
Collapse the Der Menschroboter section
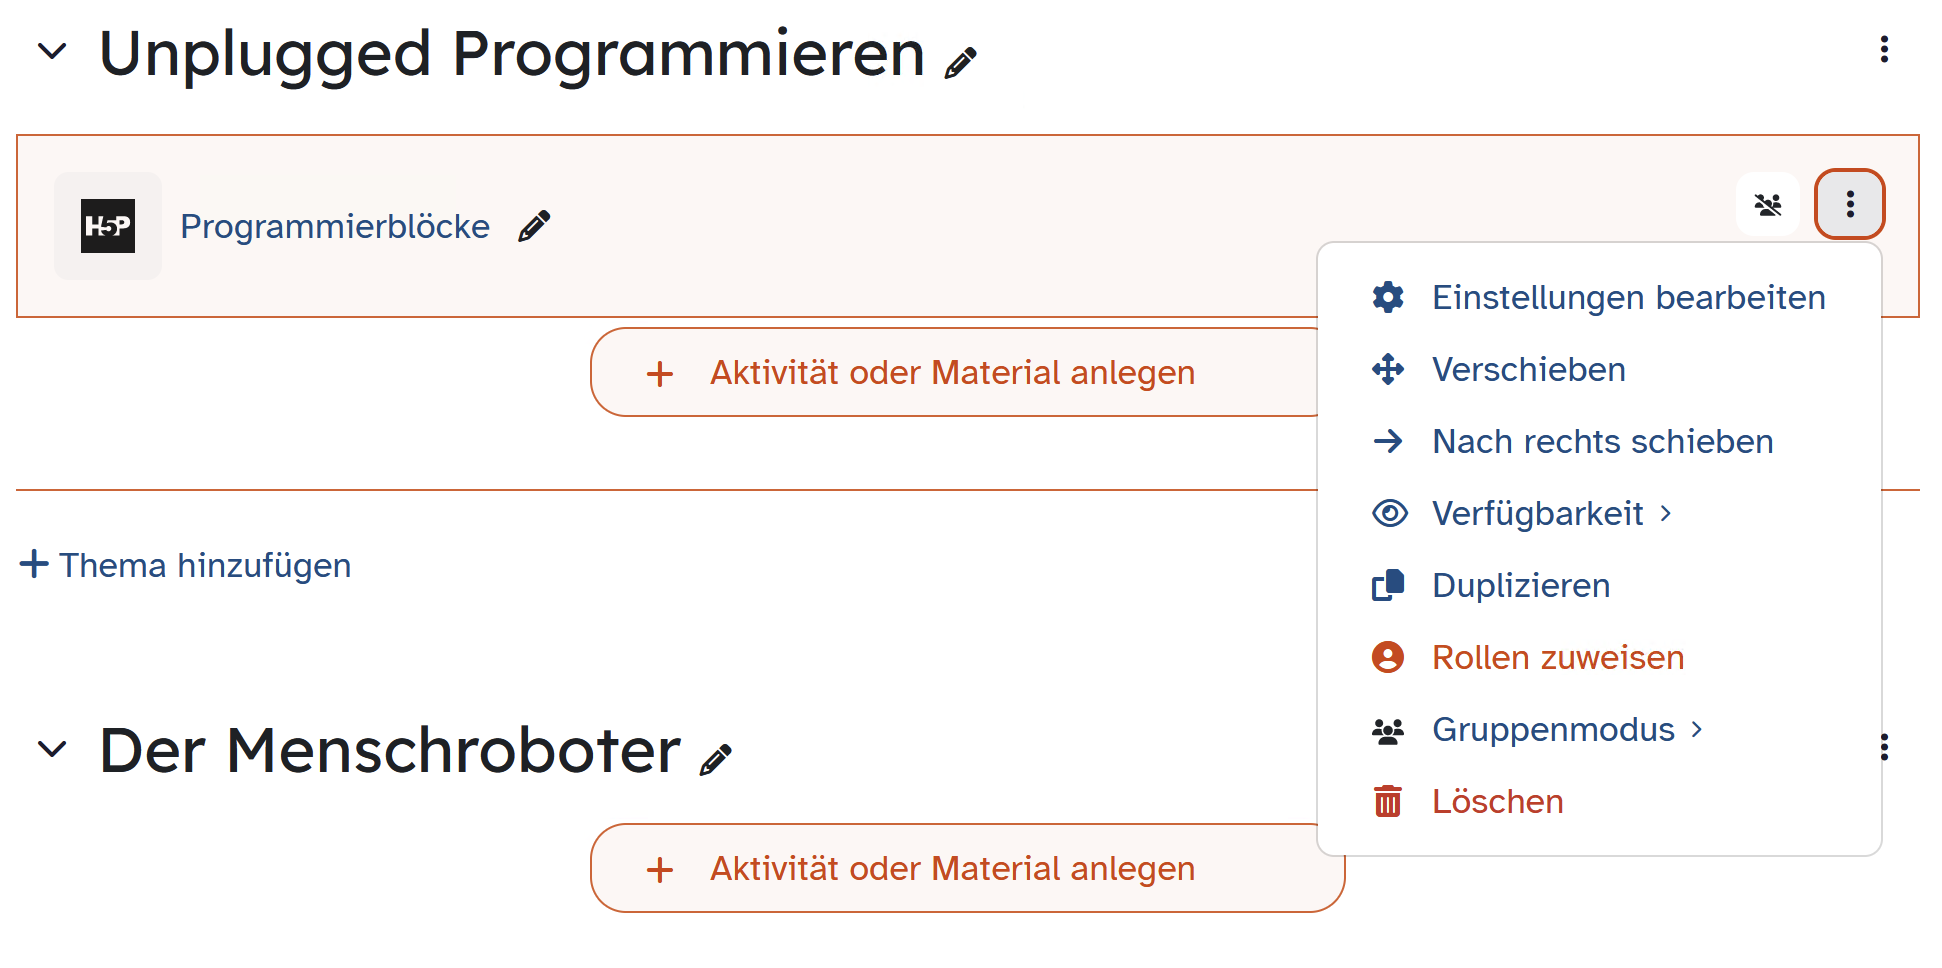tap(51, 748)
